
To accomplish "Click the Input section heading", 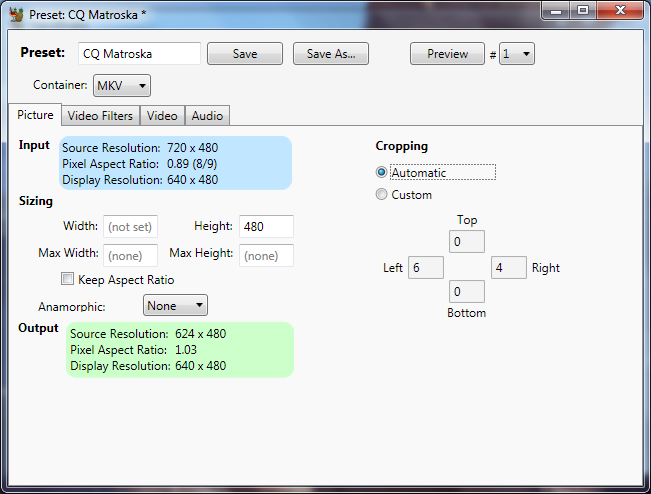I will 34,145.
